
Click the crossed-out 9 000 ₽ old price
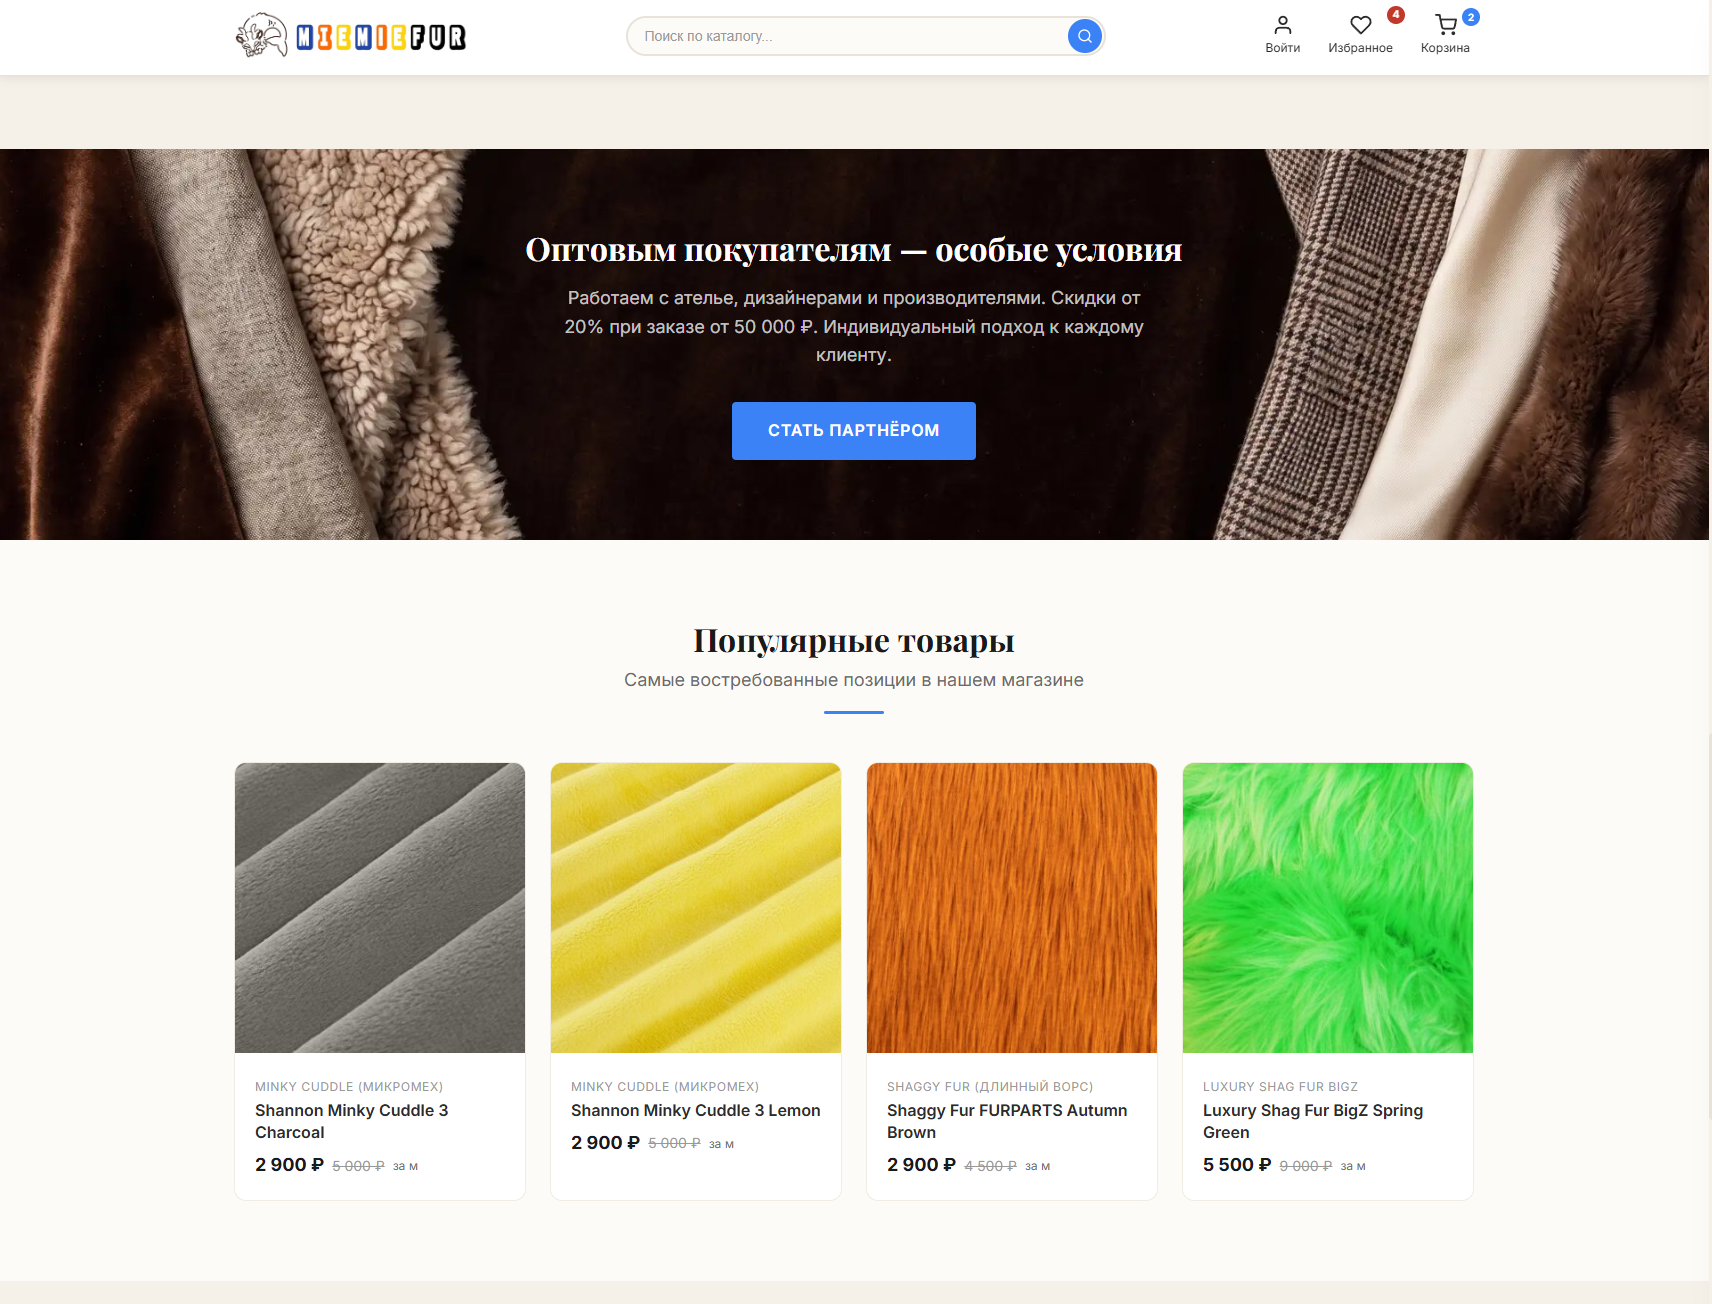(x=1306, y=1166)
